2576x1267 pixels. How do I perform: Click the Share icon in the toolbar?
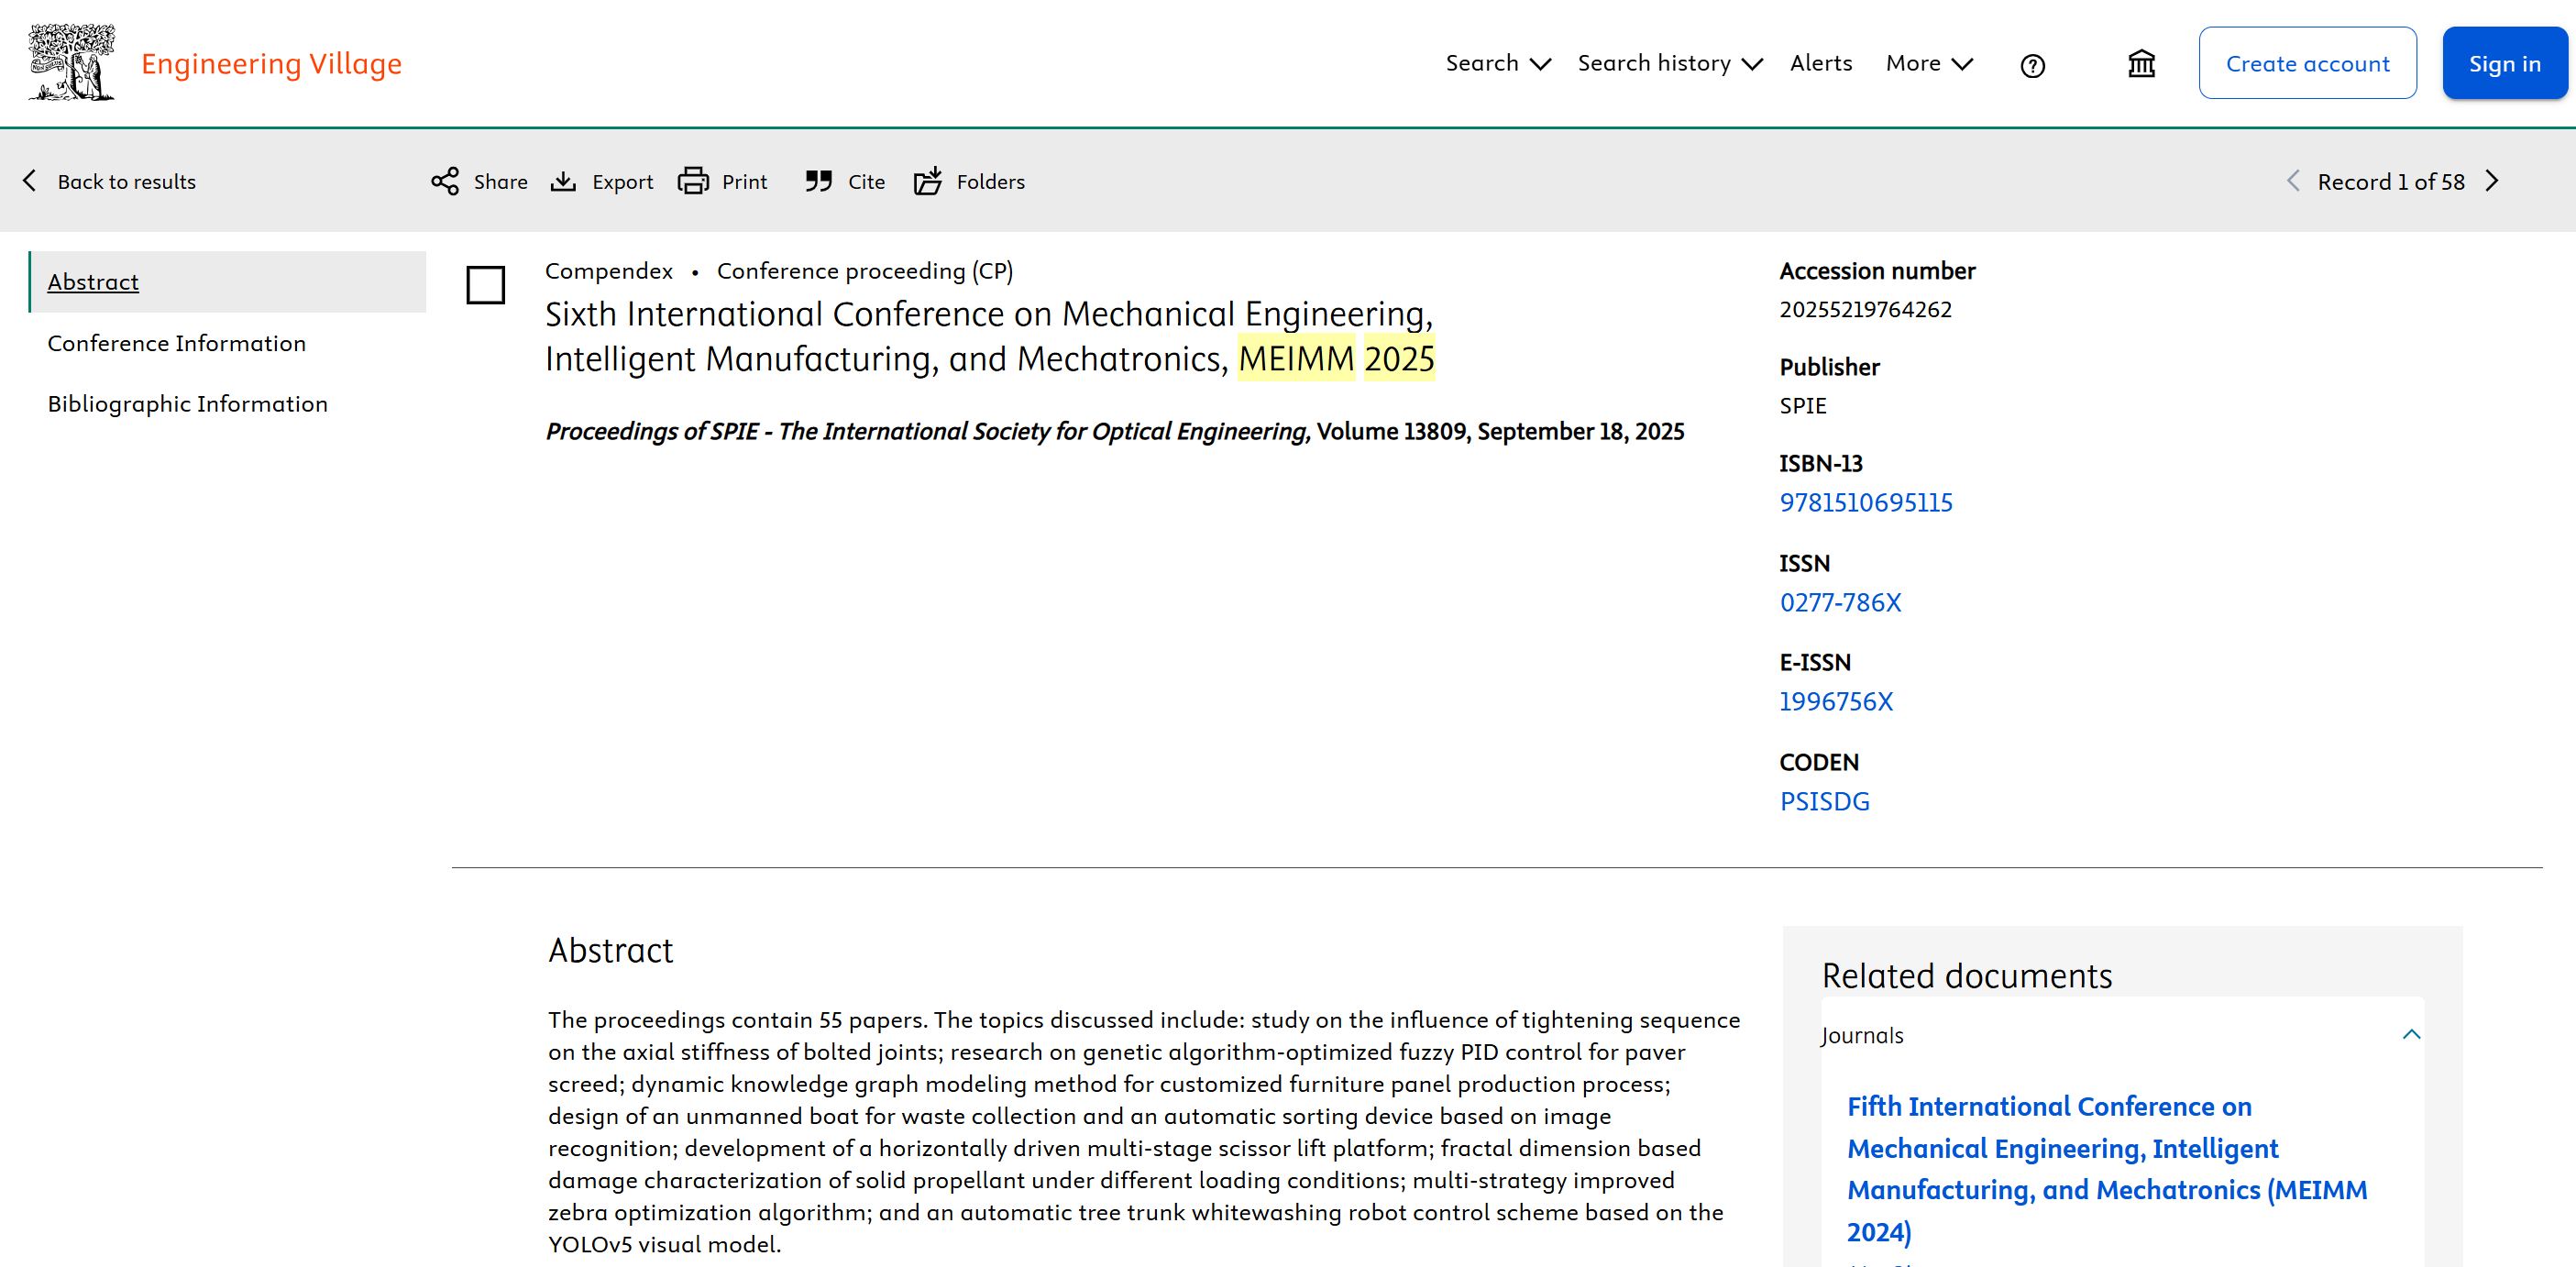445,181
